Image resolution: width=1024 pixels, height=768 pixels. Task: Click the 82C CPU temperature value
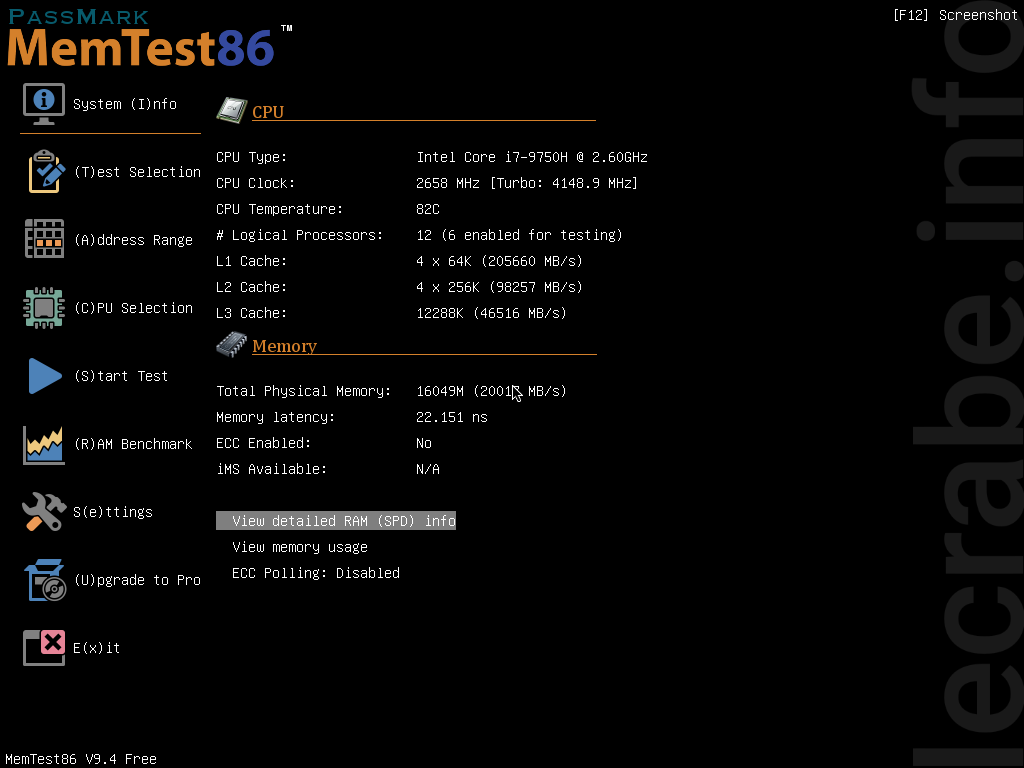point(428,210)
